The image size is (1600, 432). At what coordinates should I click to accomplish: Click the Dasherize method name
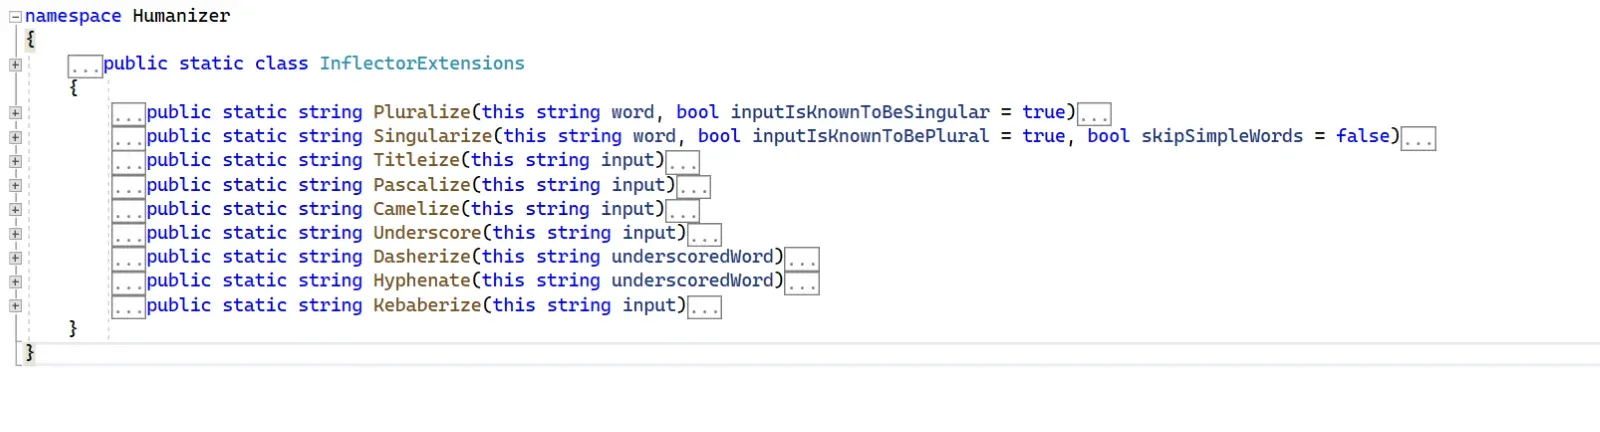[422, 257]
